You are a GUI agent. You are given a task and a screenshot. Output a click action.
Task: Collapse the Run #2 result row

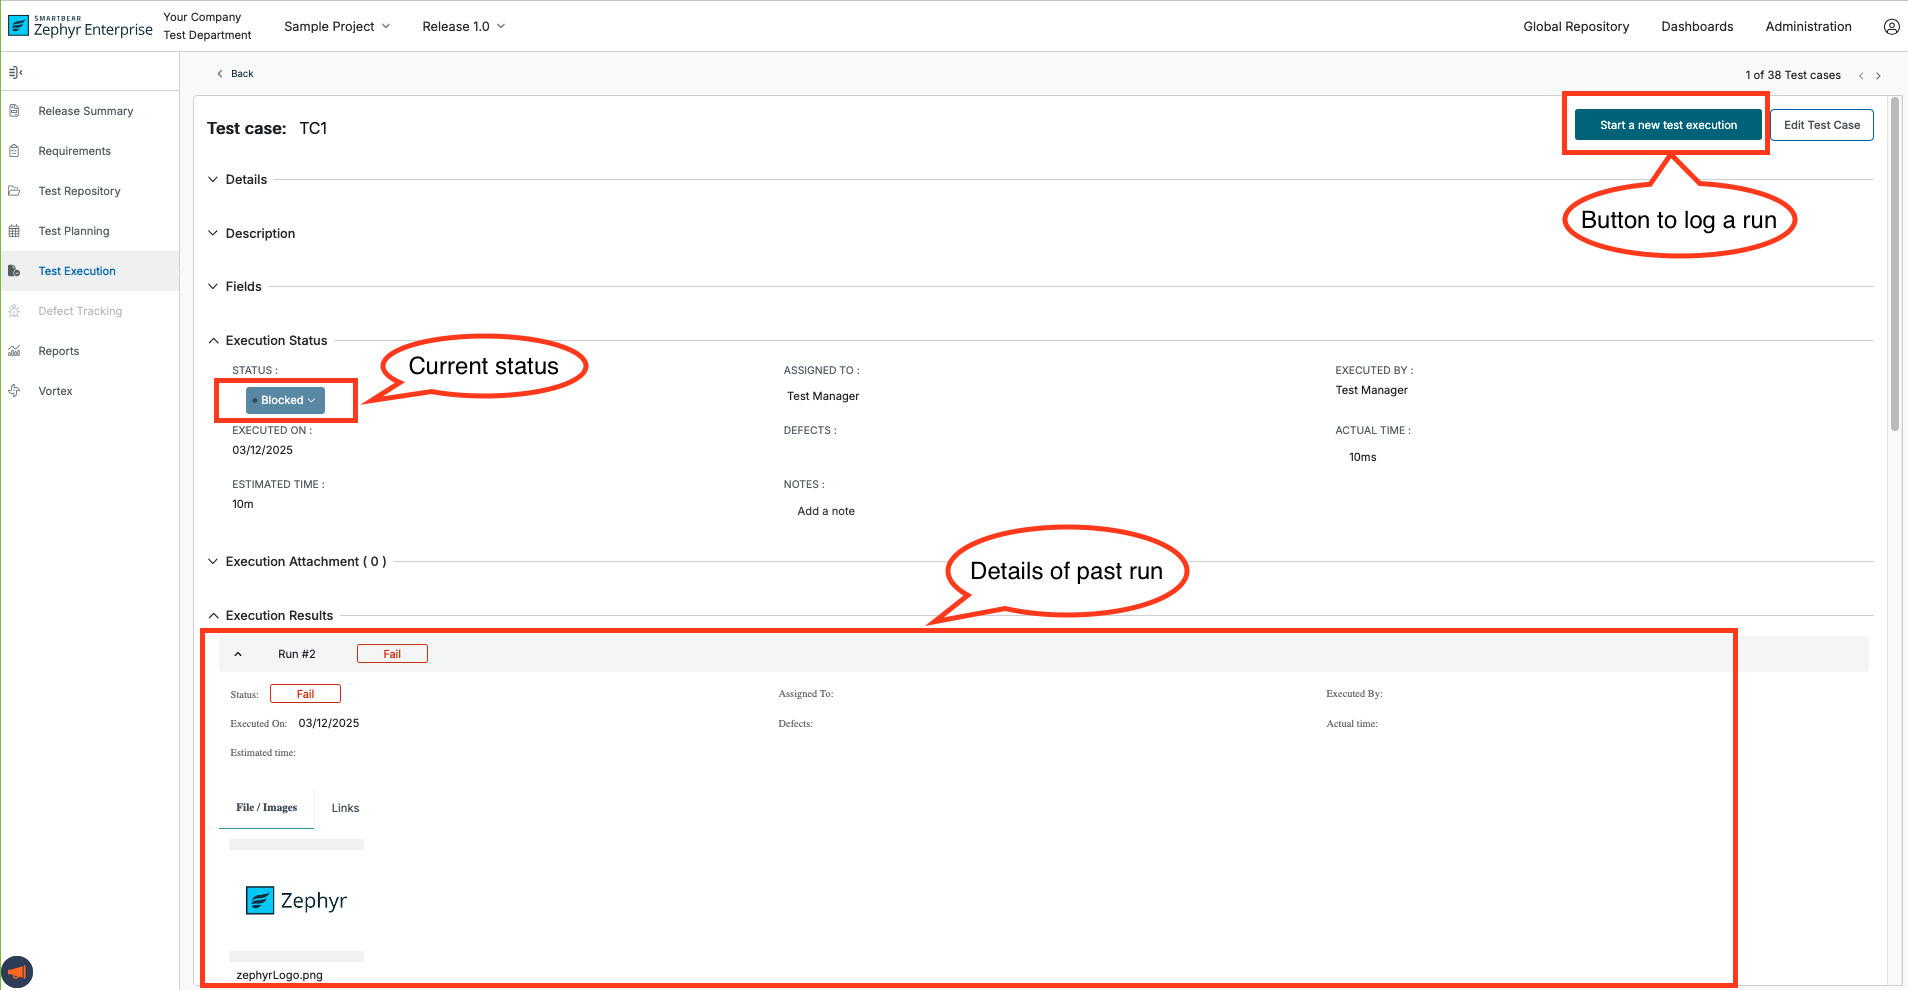click(x=238, y=654)
